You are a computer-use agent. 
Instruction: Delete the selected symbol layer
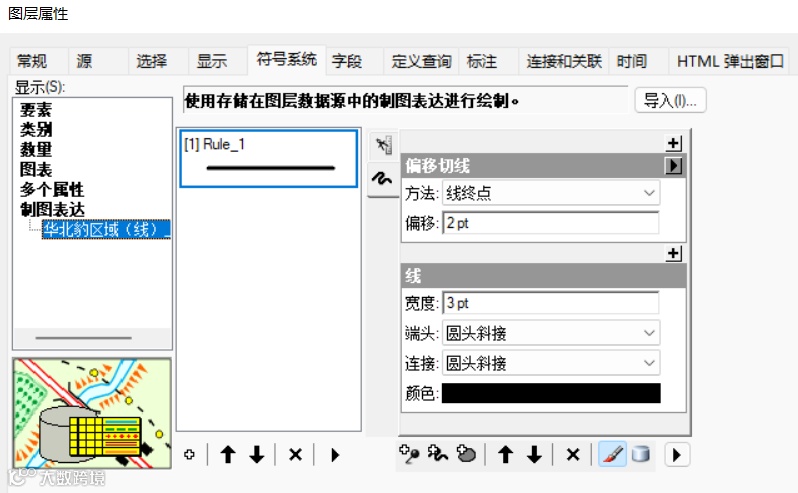573,454
